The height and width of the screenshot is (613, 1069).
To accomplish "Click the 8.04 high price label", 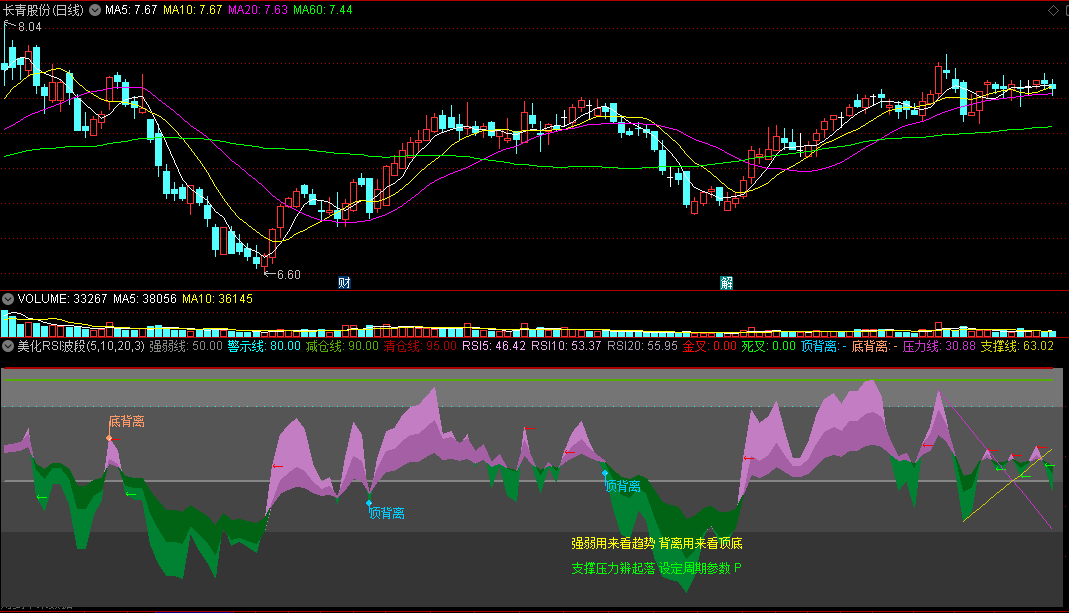I will click(x=29, y=27).
